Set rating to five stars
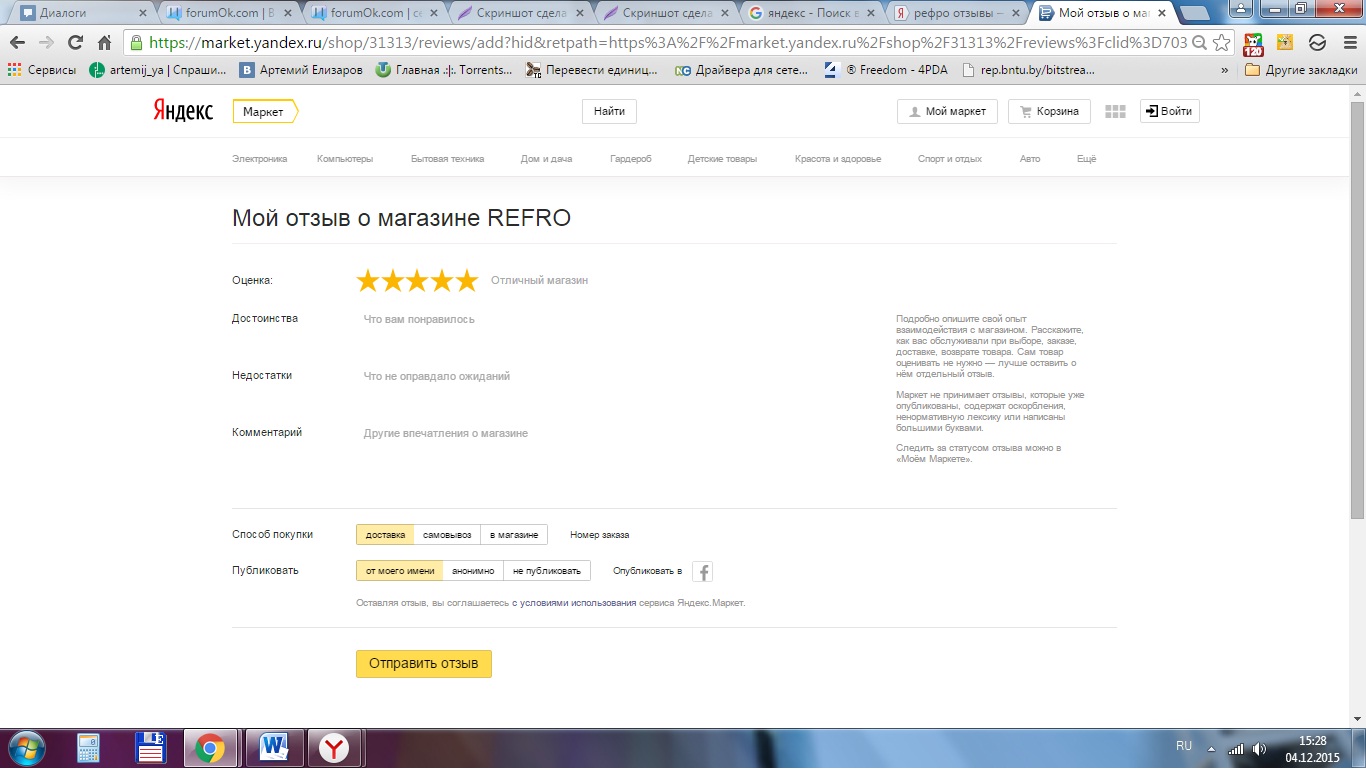Viewport: 1366px width, 770px height. 466,281
